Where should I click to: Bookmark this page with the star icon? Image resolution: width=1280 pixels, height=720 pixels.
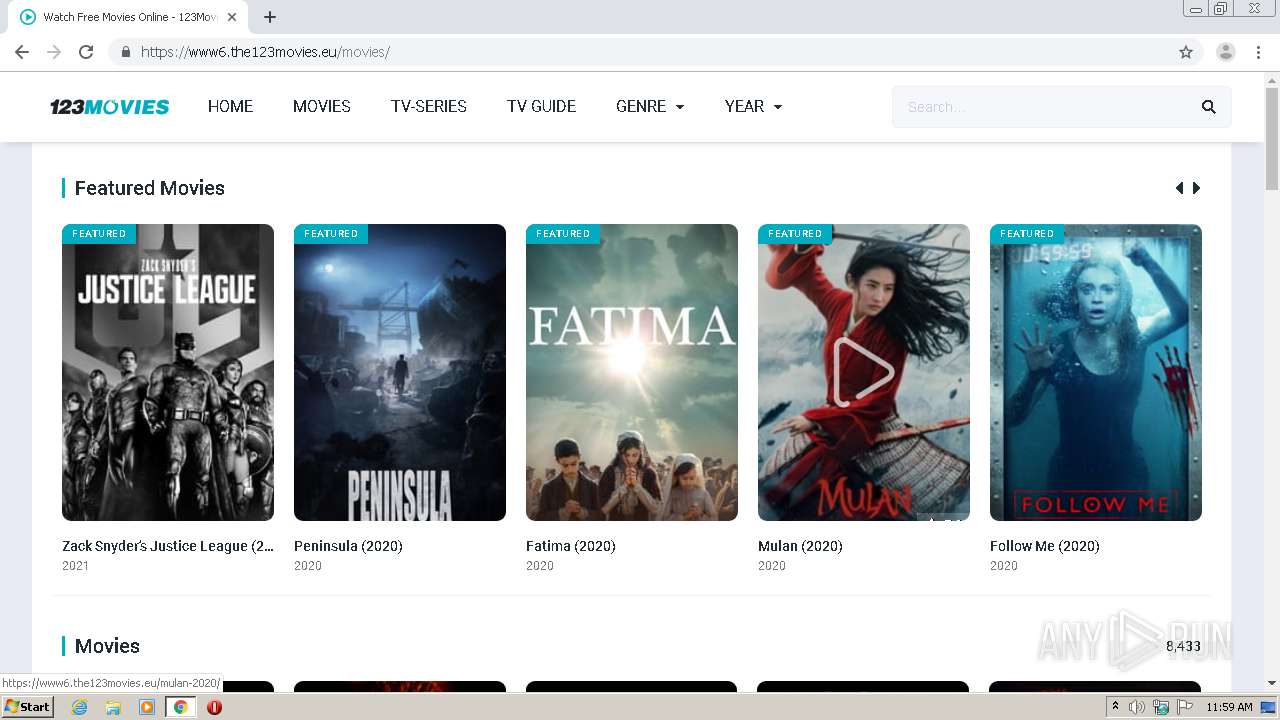tap(1186, 52)
